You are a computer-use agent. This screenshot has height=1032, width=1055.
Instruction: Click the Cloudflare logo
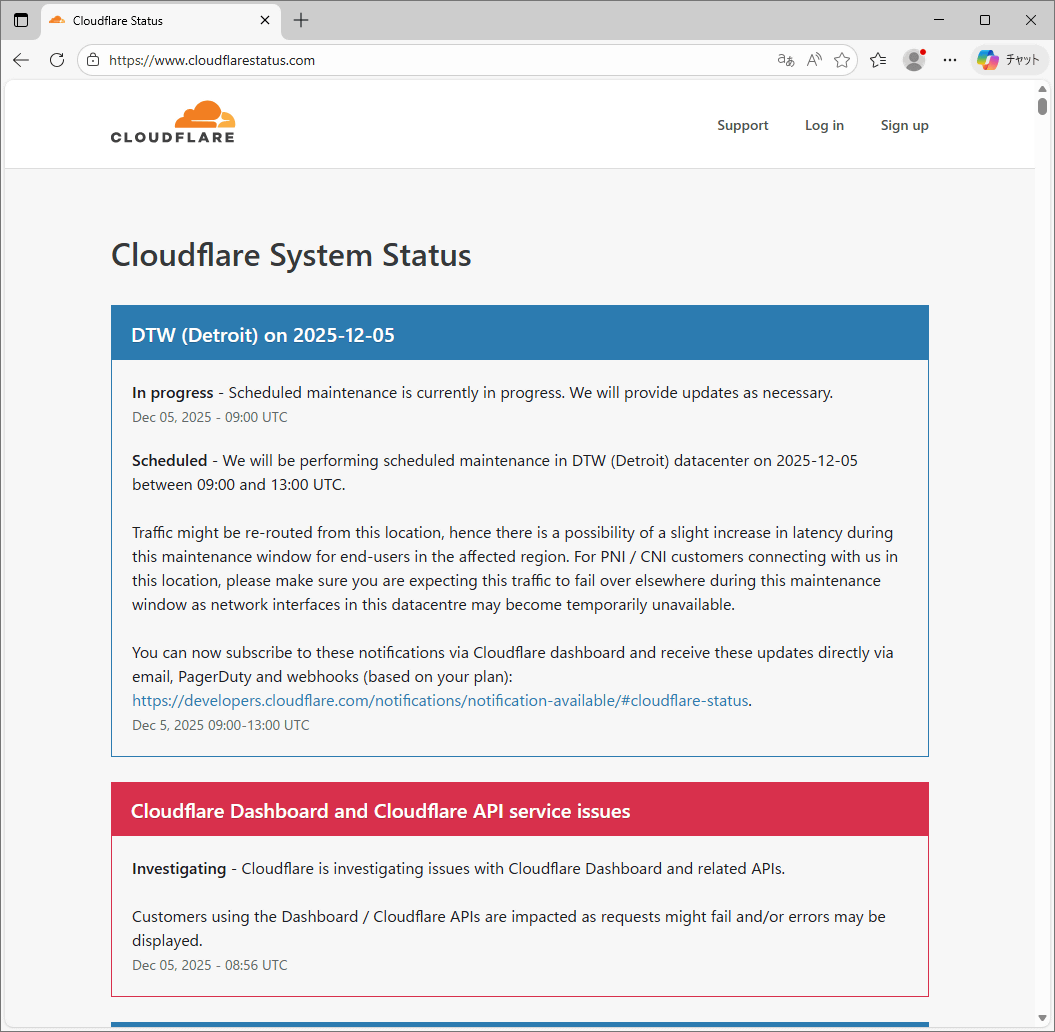pyautogui.click(x=172, y=121)
